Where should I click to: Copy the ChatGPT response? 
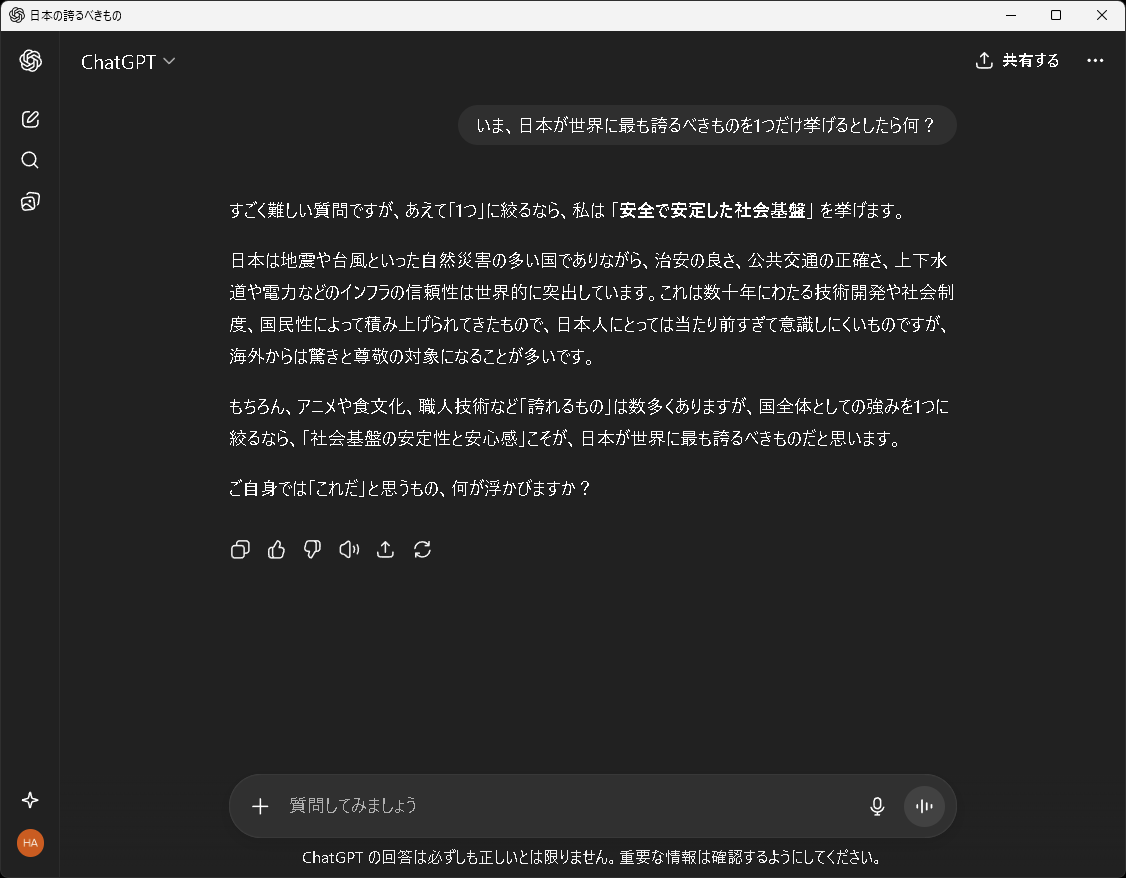[240, 549]
